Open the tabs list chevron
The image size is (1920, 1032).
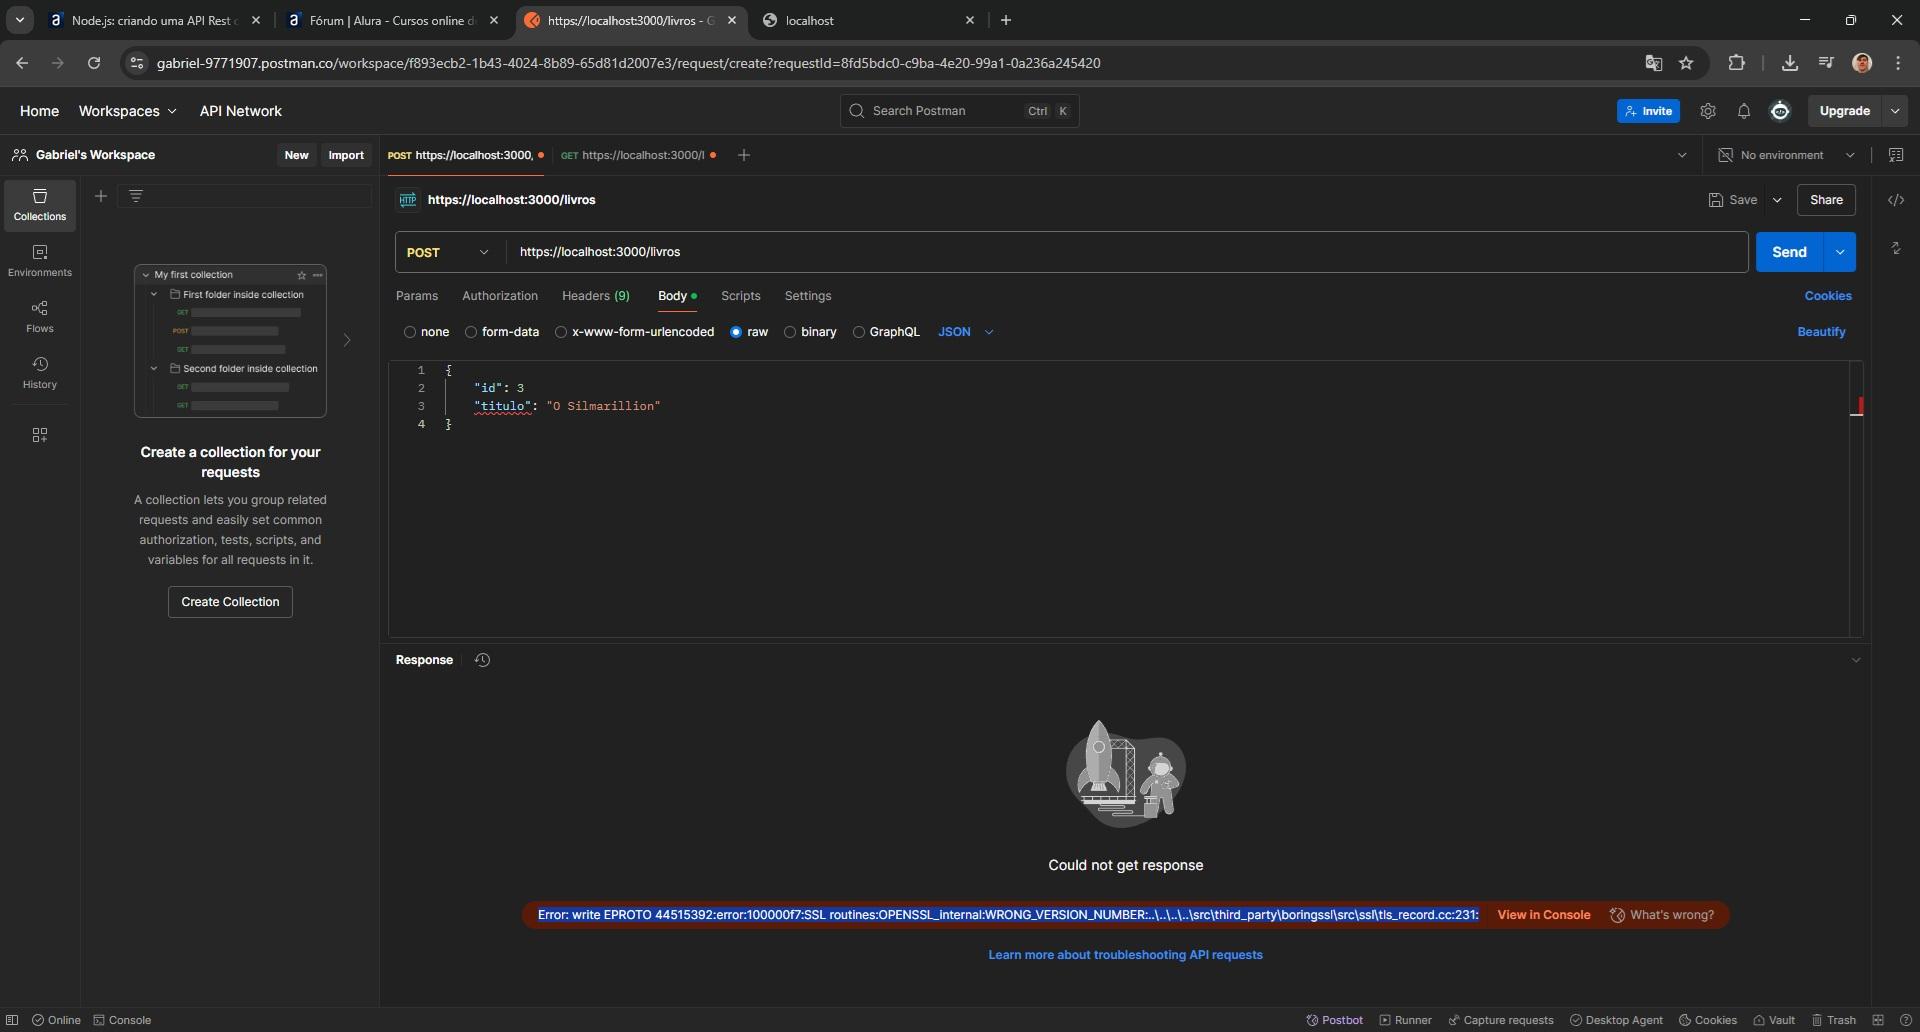[x=1682, y=155]
